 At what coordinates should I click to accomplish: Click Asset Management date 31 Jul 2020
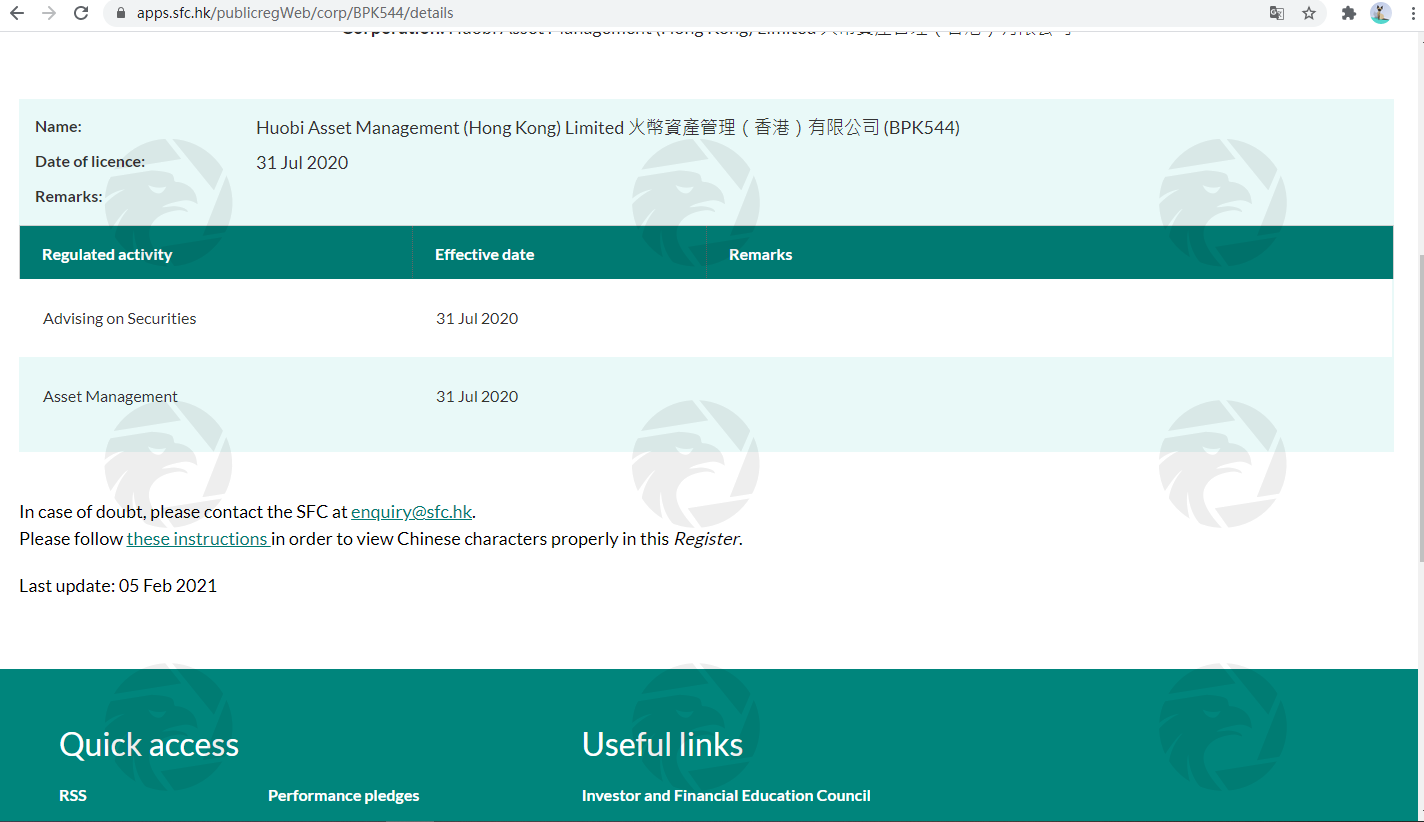click(477, 396)
